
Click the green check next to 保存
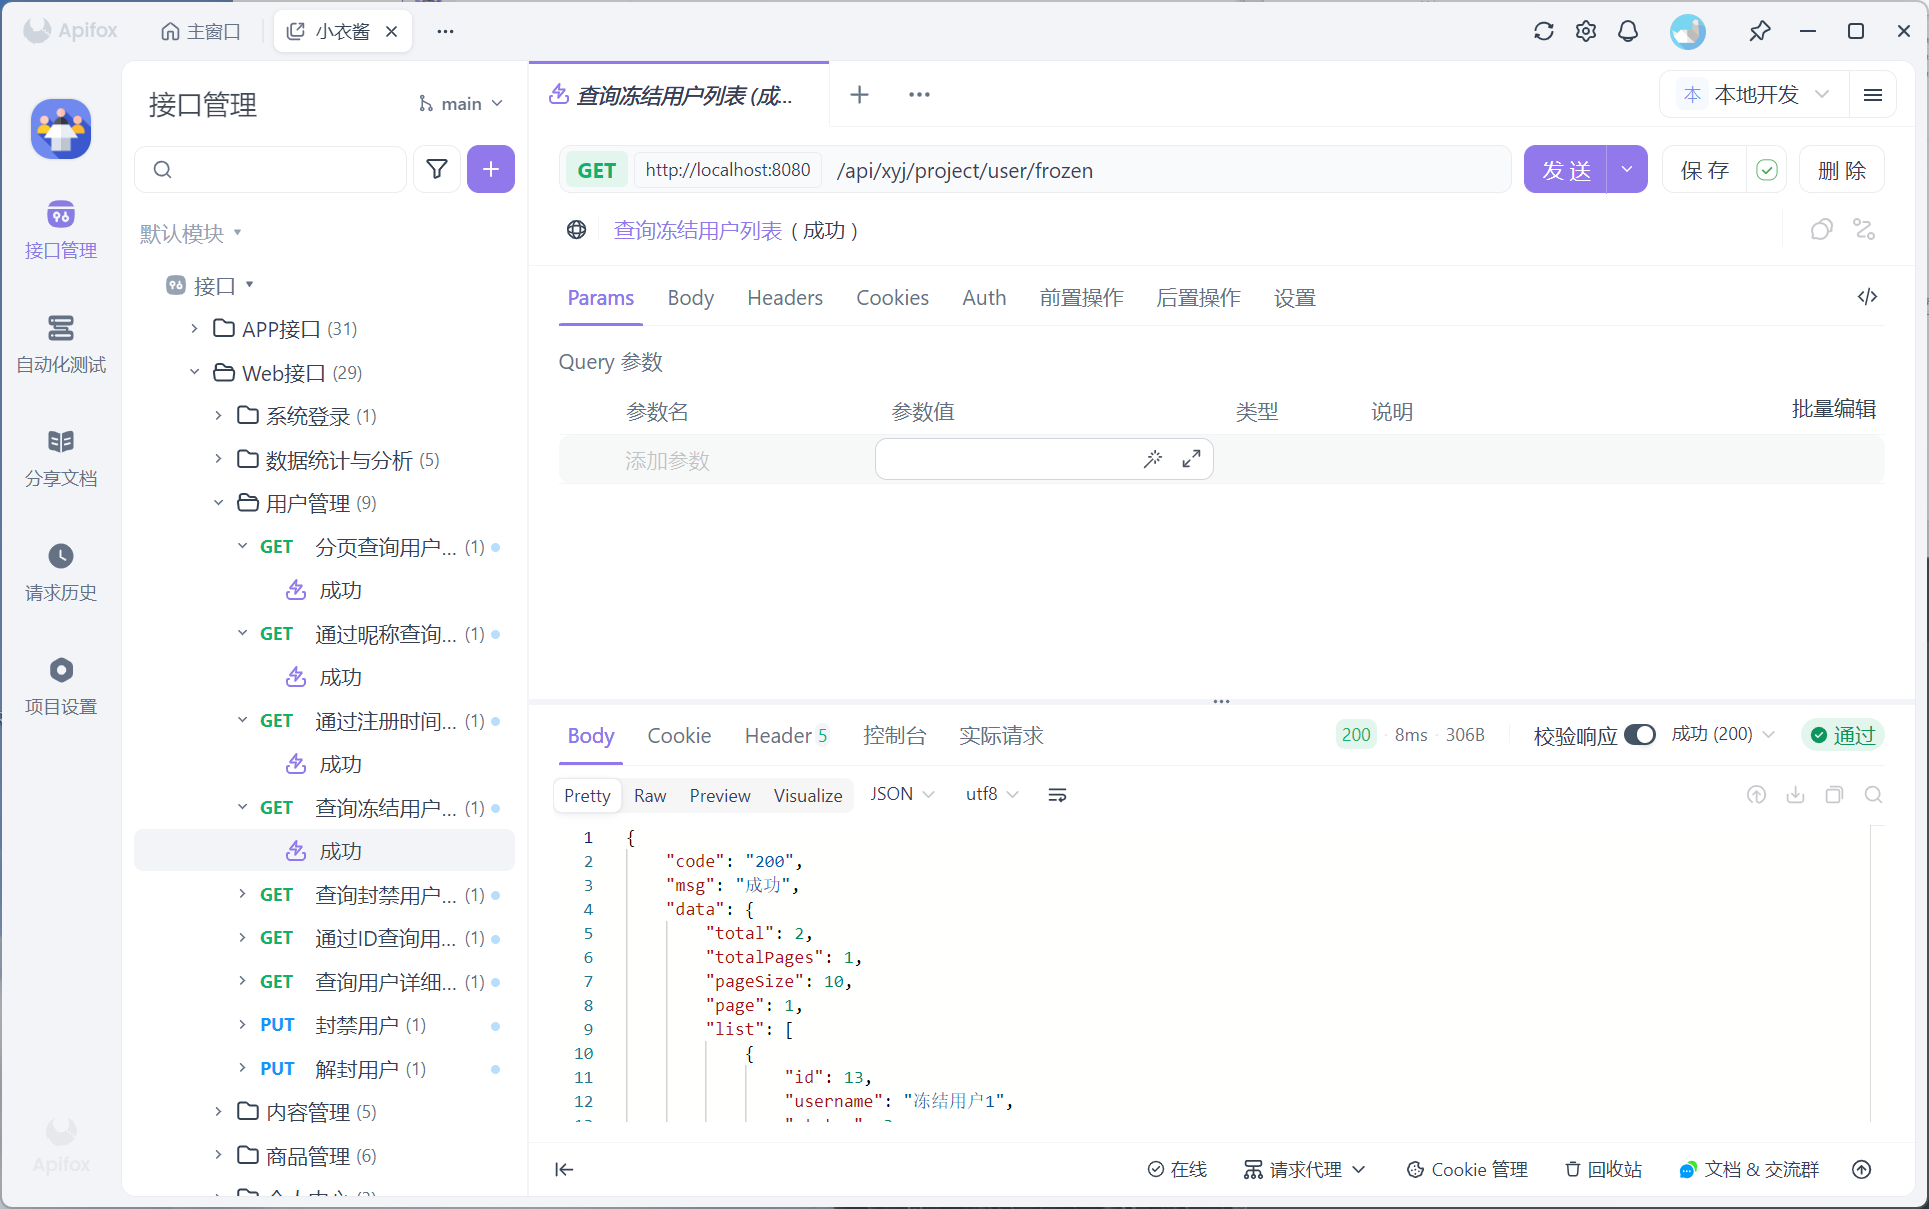coord(1766,170)
